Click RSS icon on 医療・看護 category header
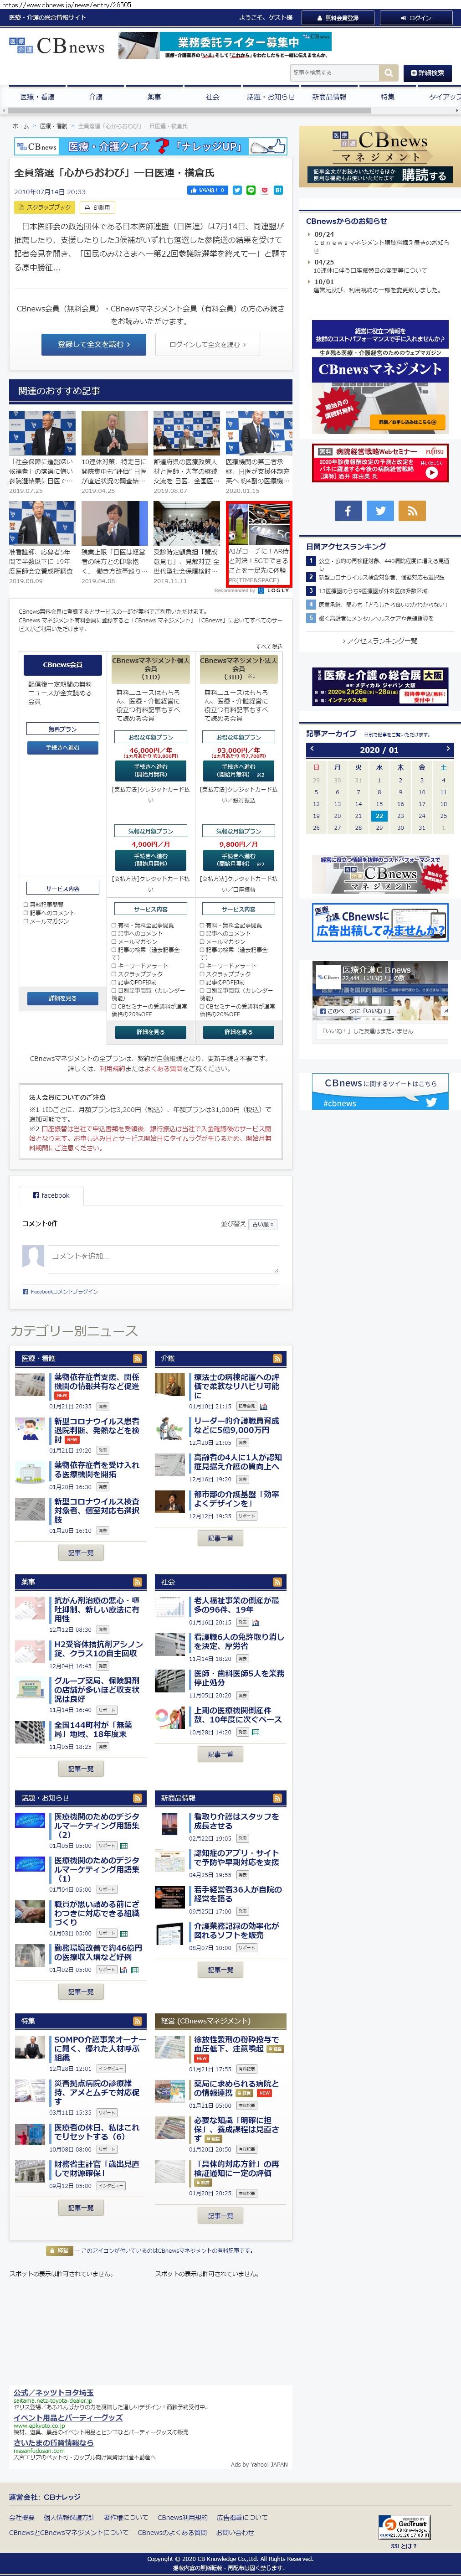461x2576 pixels. click(137, 1358)
